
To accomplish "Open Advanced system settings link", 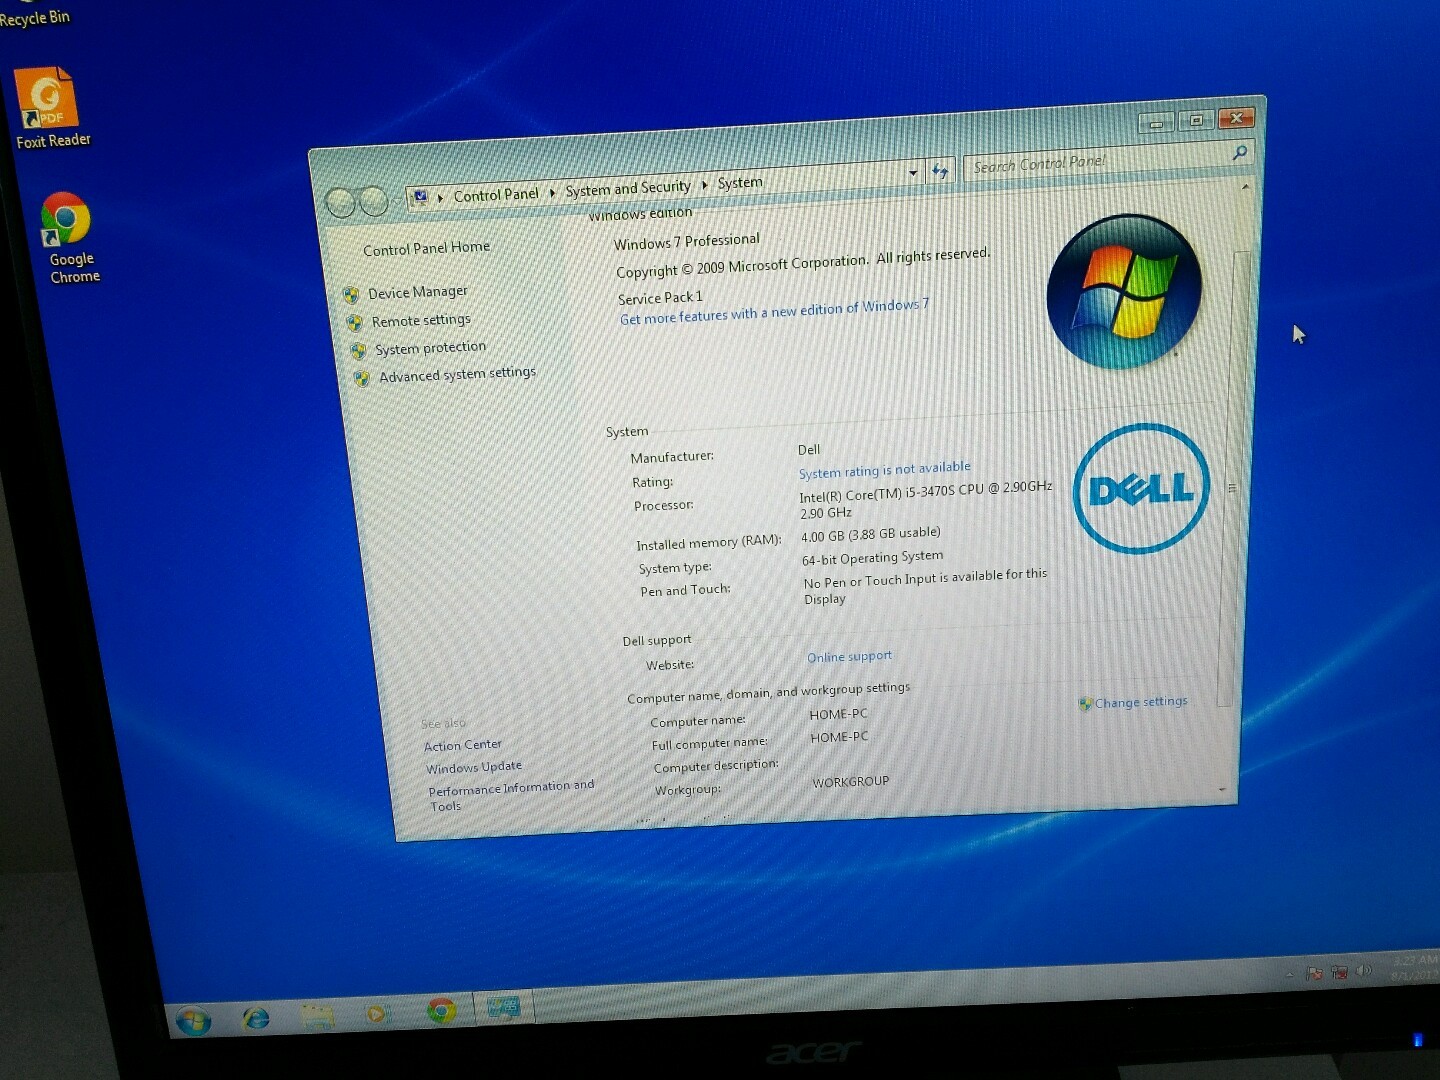I will click(457, 374).
